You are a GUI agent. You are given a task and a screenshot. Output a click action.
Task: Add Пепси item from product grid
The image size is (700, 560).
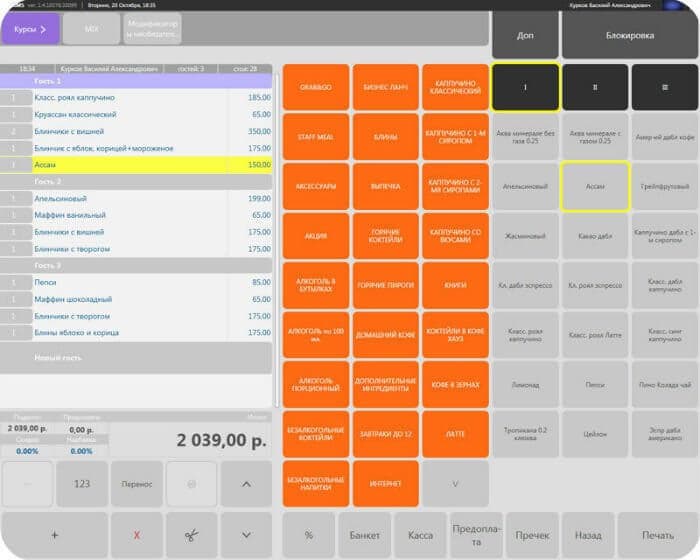595,384
